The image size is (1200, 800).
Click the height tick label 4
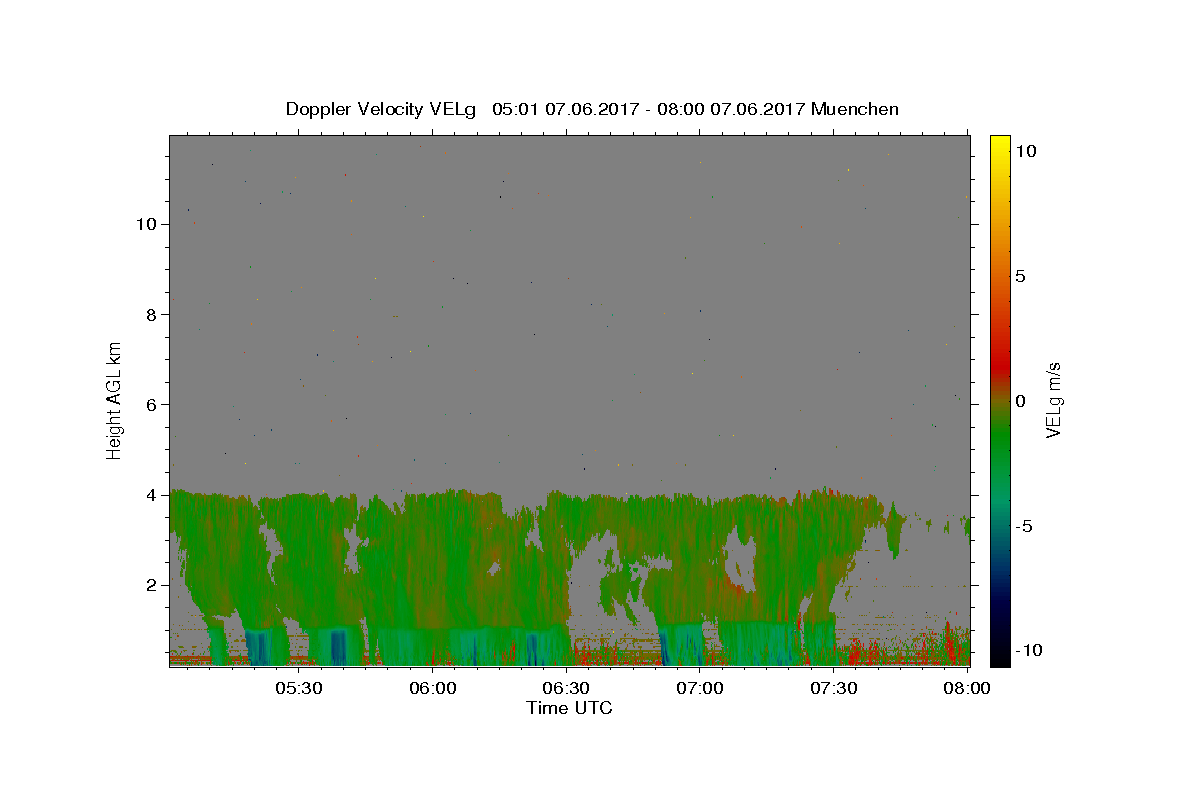pos(151,495)
